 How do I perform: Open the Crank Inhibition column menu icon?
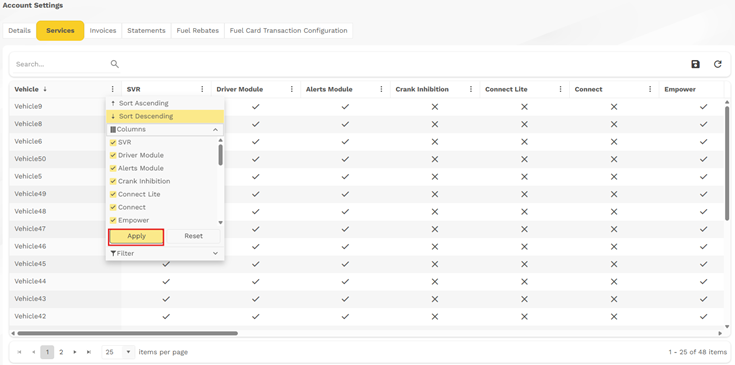tap(471, 89)
